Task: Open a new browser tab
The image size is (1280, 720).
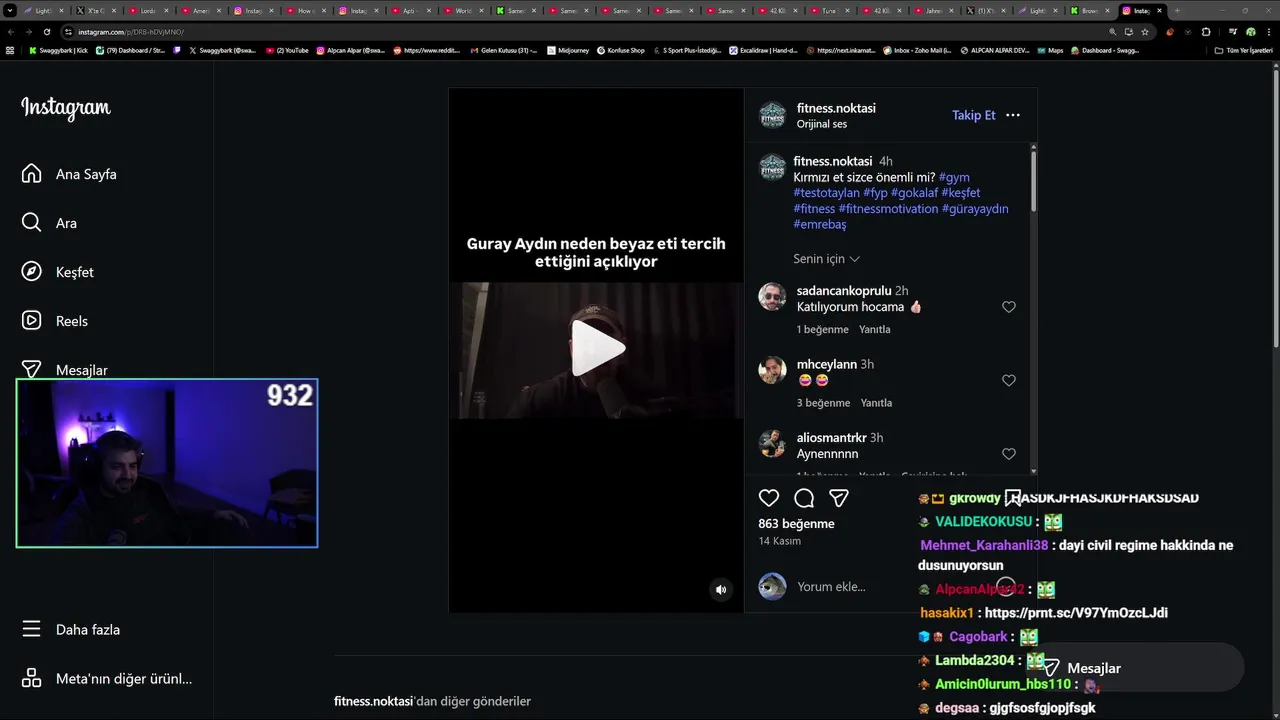Action: click(1177, 10)
